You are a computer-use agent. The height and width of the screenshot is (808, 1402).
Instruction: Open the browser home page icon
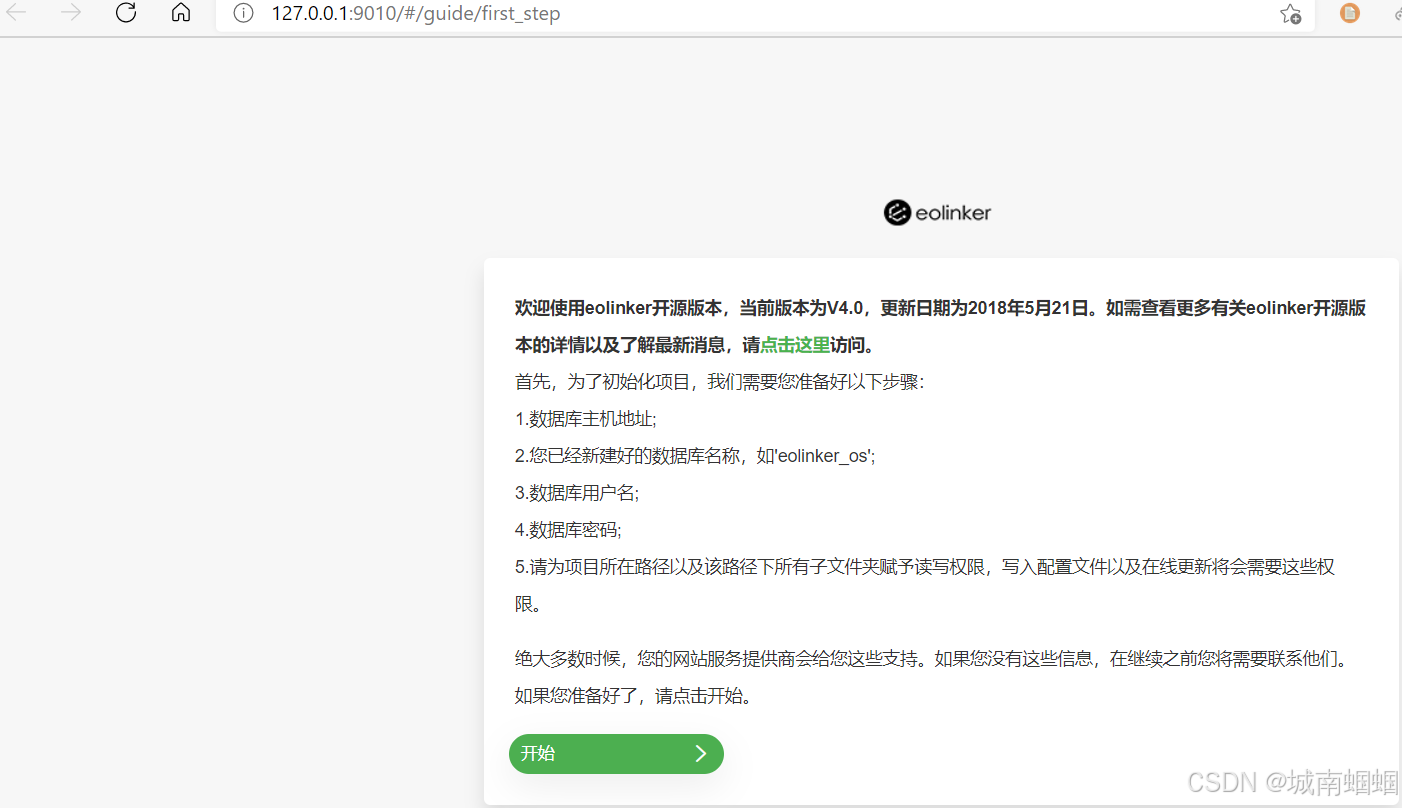click(180, 14)
